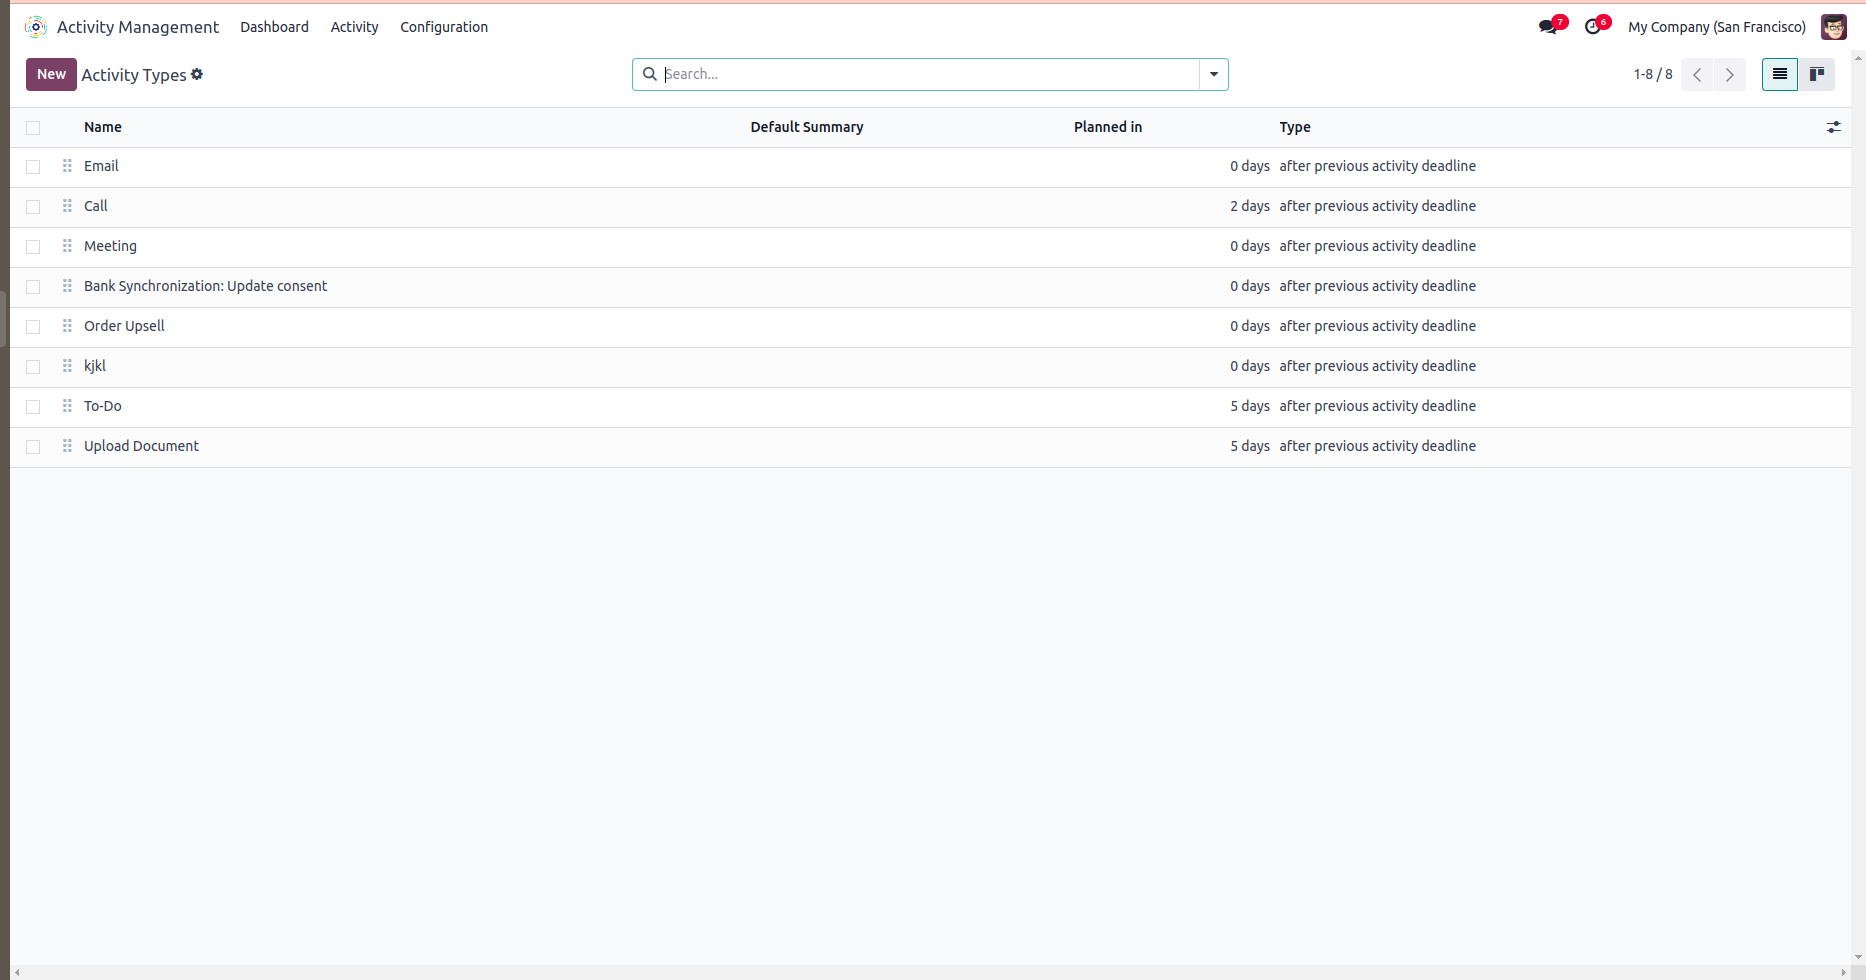The height and width of the screenshot is (980, 1866).
Task: Switch to kanban view
Action: (1817, 74)
